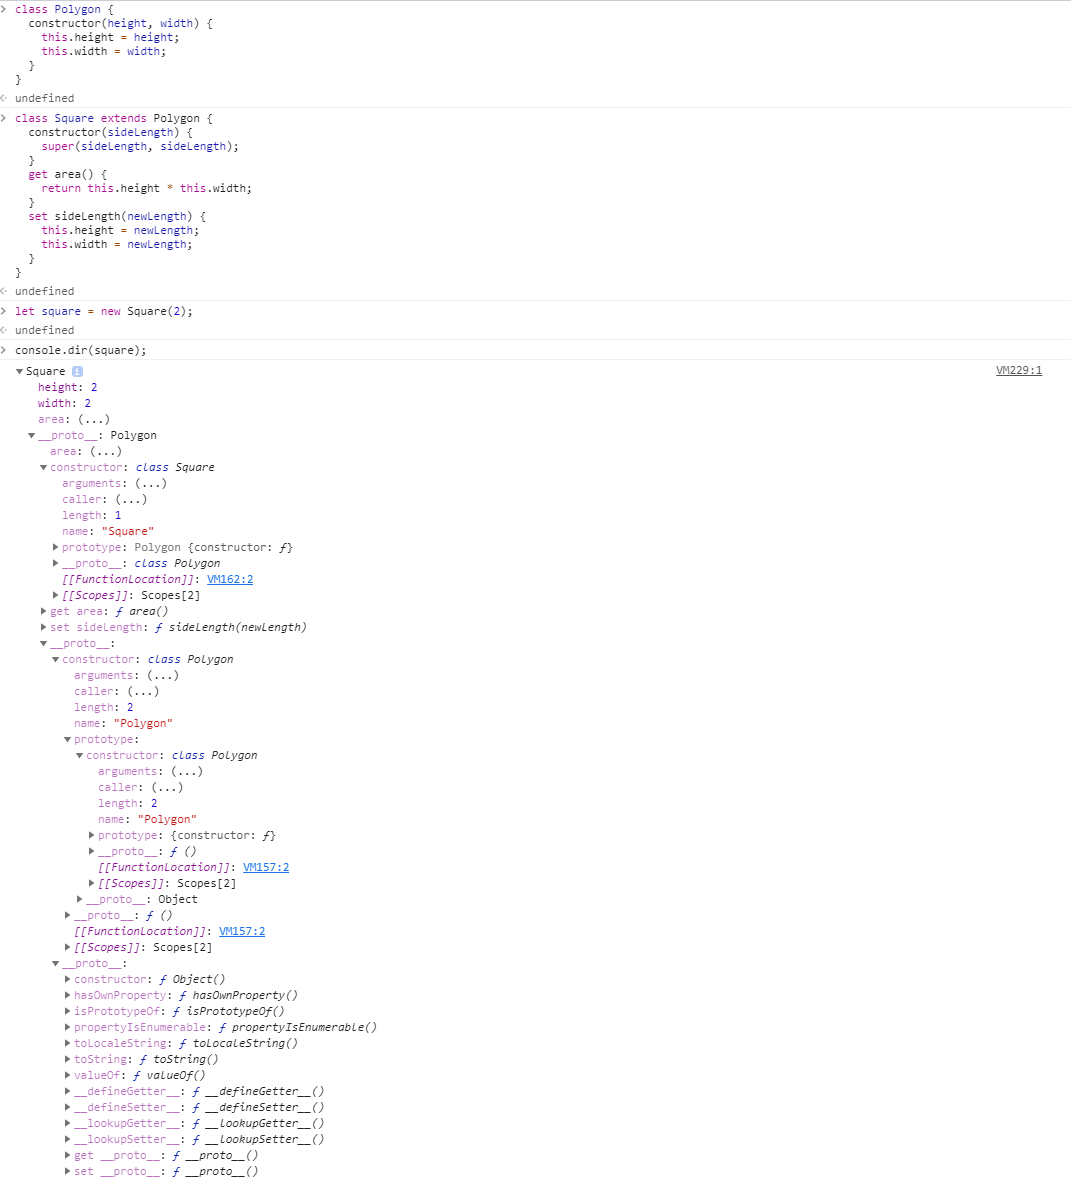Image resolution: width=1071 pixels, height=1181 pixels.
Task: Expand the hasOwnProperty function entry
Action: tap(68, 996)
